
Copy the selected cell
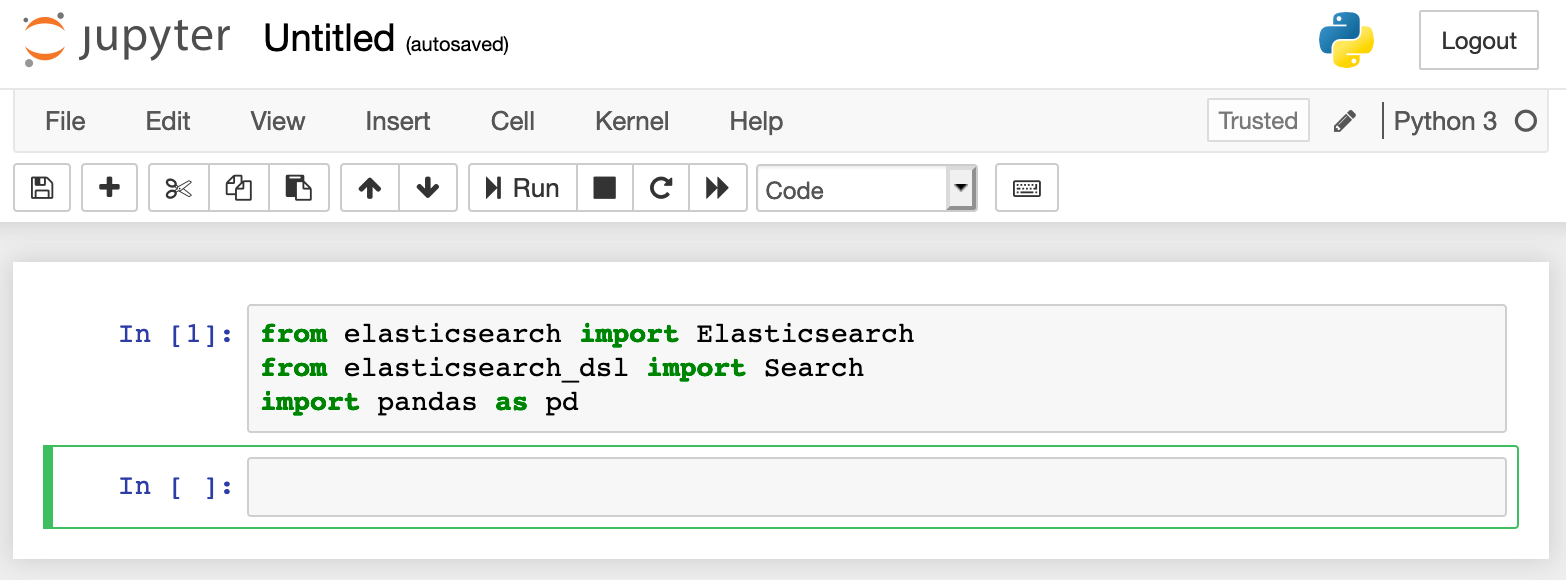pos(238,187)
